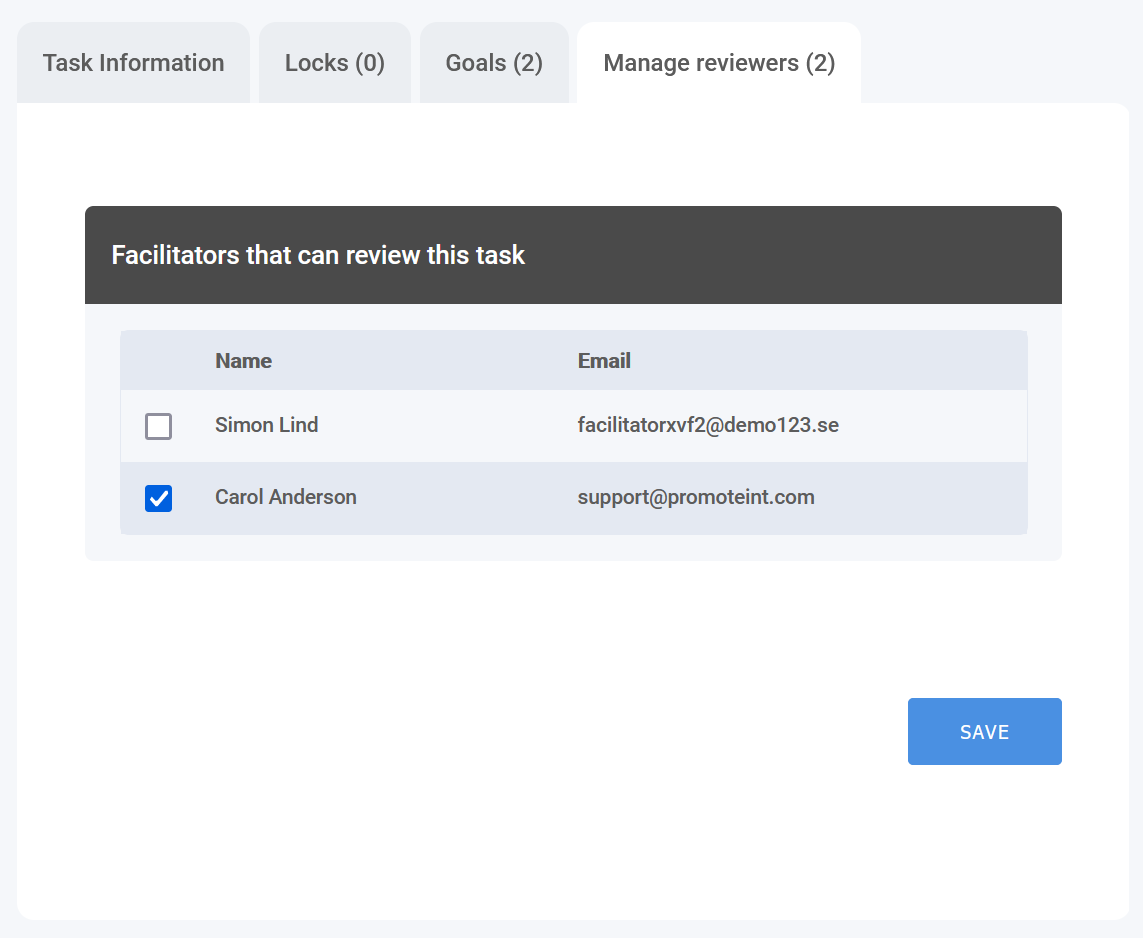The height and width of the screenshot is (938, 1143).
Task: Switch to the Locks (0) tab
Action: point(334,63)
